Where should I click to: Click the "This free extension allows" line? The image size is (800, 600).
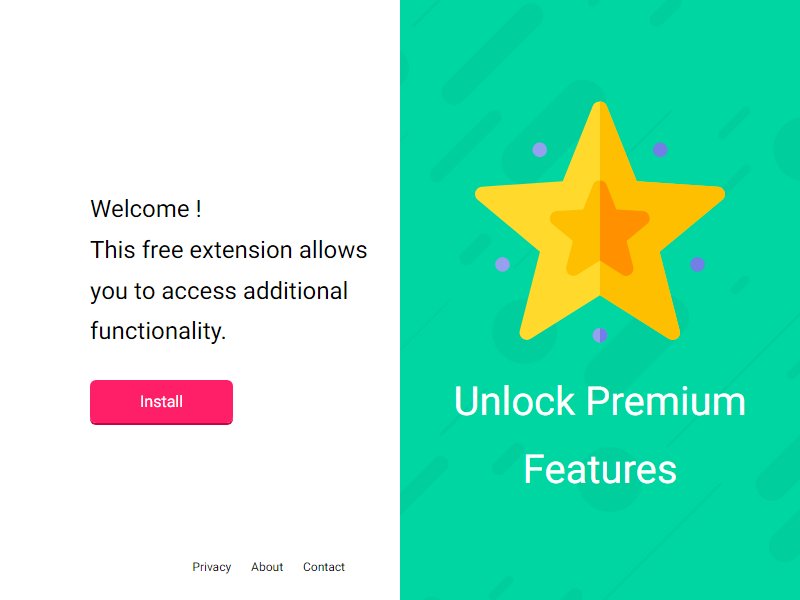tap(229, 250)
